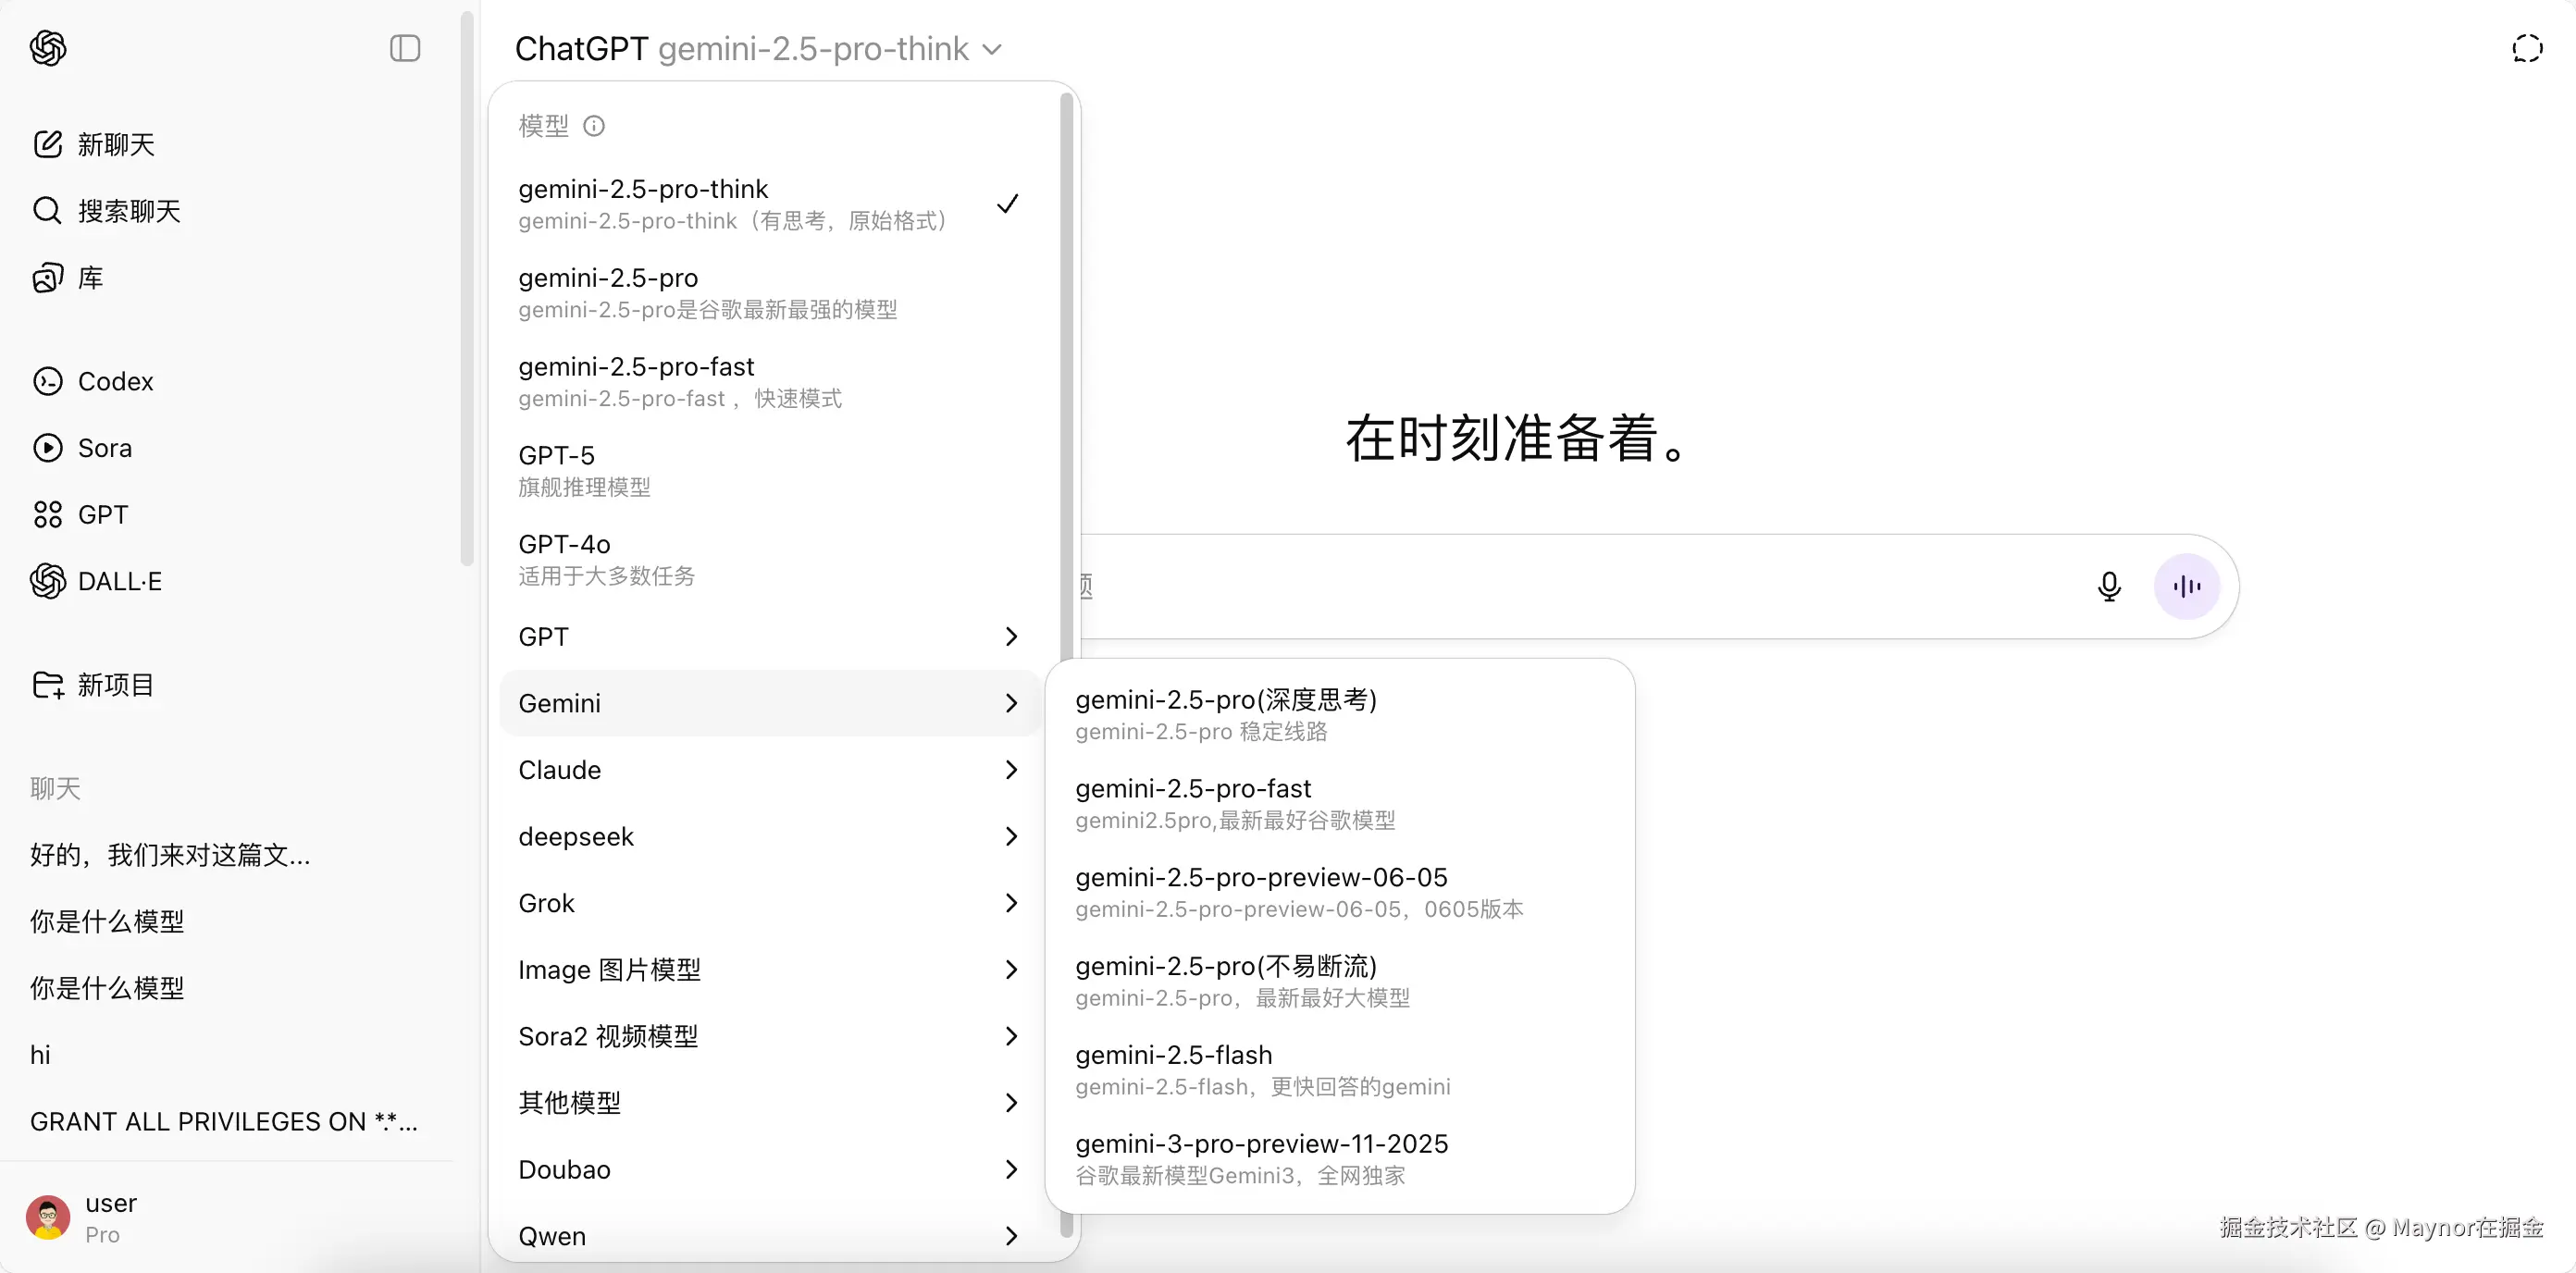Click the microphone dictation icon
This screenshot has height=1273, width=2576.
tap(2108, 586)
